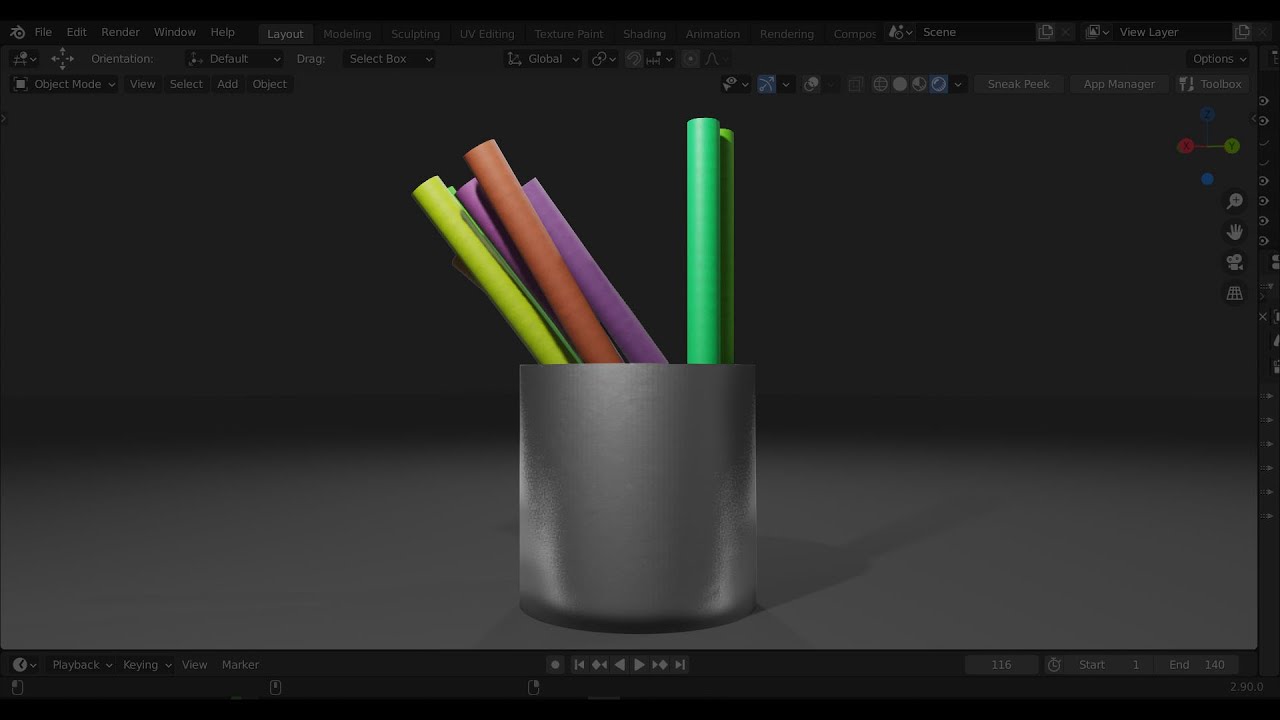Open the Add menu in viewport header
Screen dimensions: 1280x720
point(228,84)
